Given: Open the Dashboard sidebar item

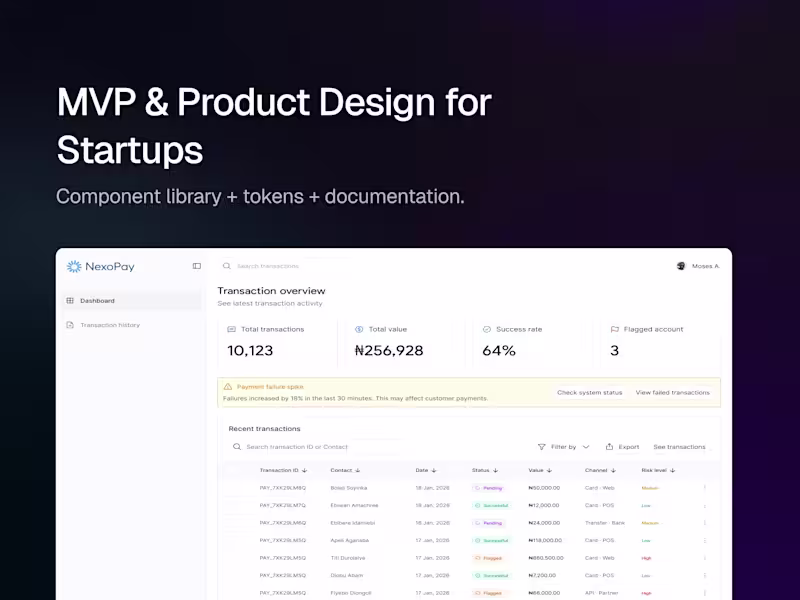Looking at the screenshot, I should click(95, 300).
